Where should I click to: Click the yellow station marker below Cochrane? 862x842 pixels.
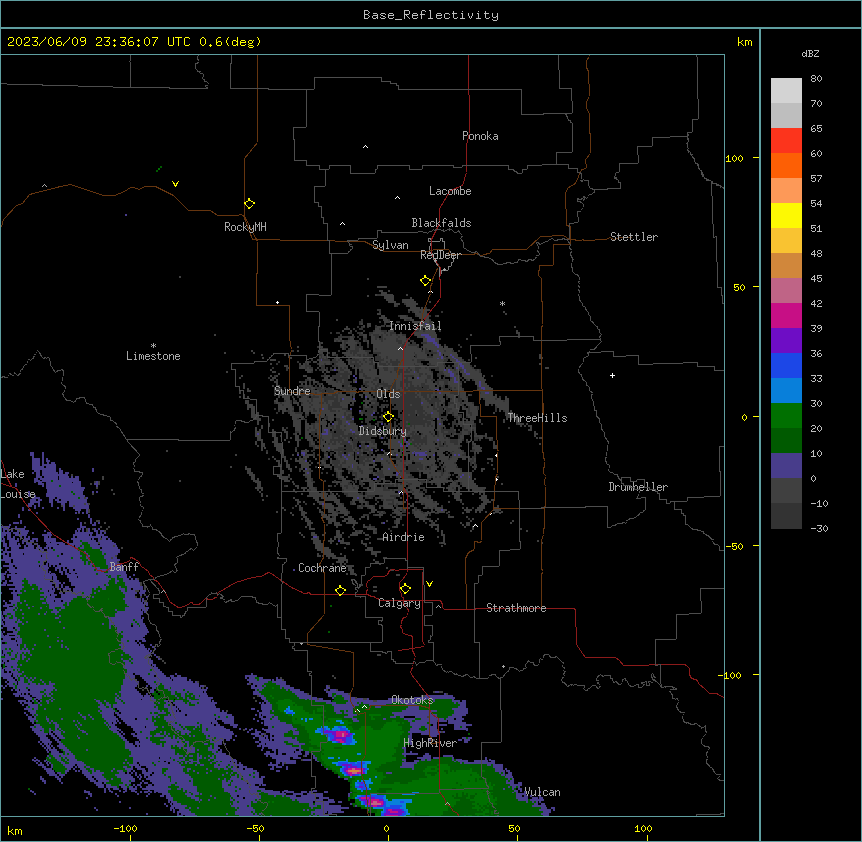coord(340,590)
